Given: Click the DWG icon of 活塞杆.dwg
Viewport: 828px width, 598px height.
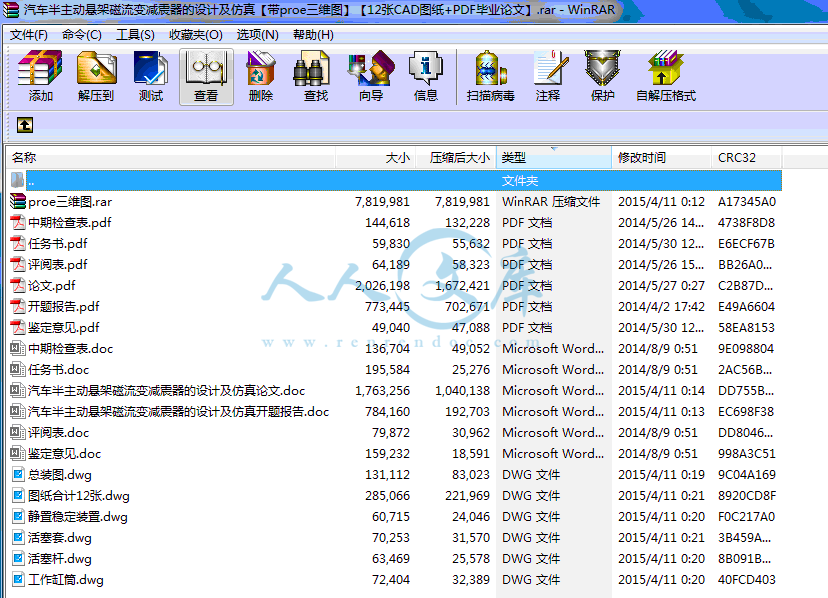Looking at the screenshot, I should coord(18,558).
